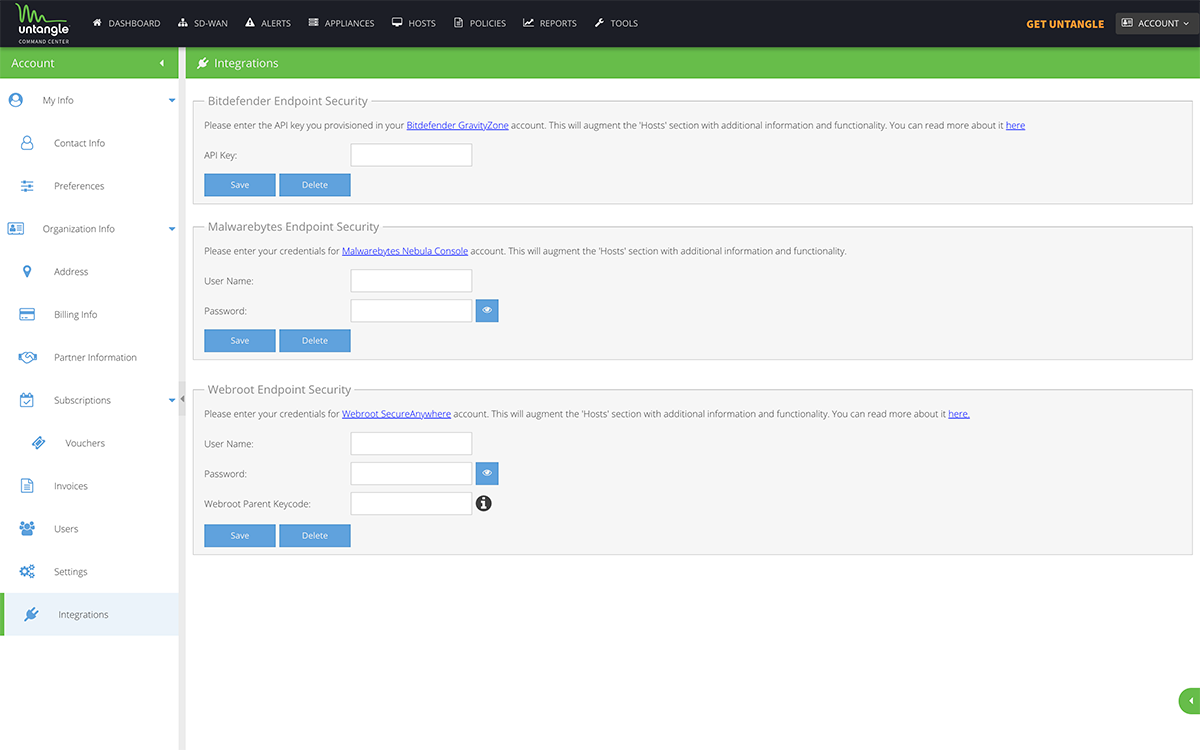1200x750 pixels.
Task: Open the Reports menu
Action: [x=550, y=23]
